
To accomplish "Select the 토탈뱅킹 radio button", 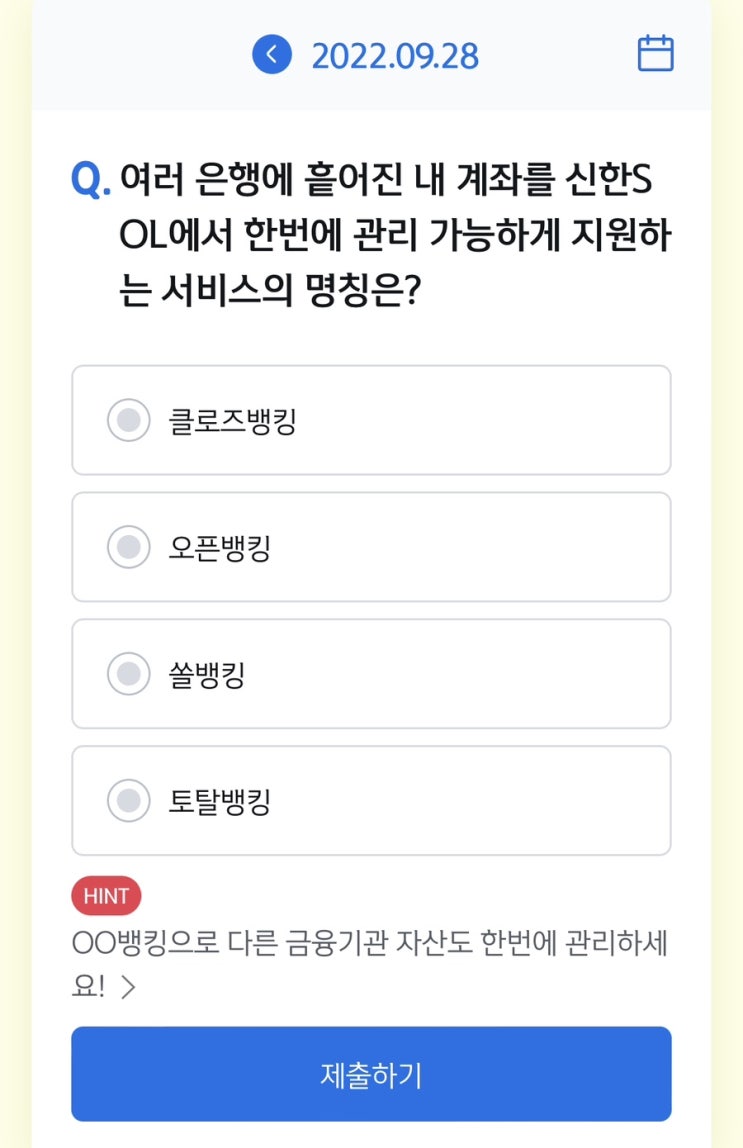I will point(128,801).
